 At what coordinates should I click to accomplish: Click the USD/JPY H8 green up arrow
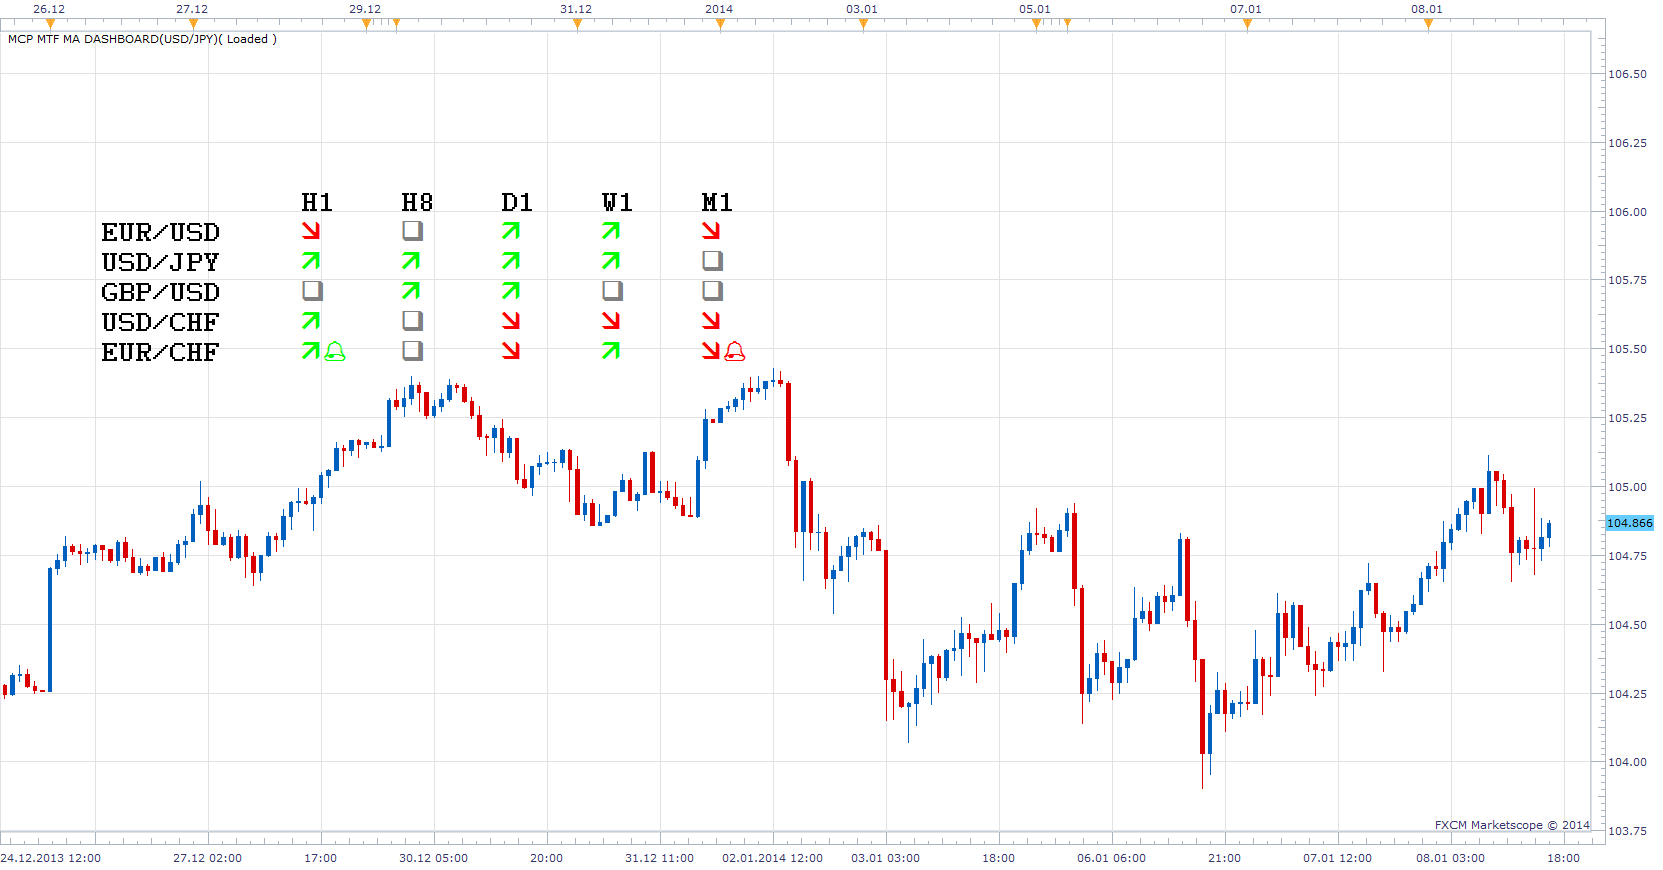pos(411,261)
